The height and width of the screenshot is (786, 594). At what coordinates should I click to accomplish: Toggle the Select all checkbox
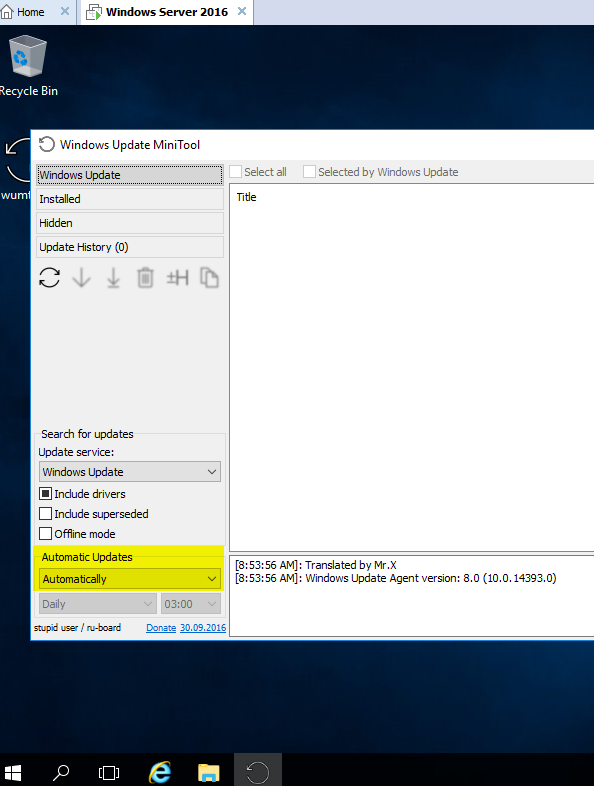tap(236, 171)
